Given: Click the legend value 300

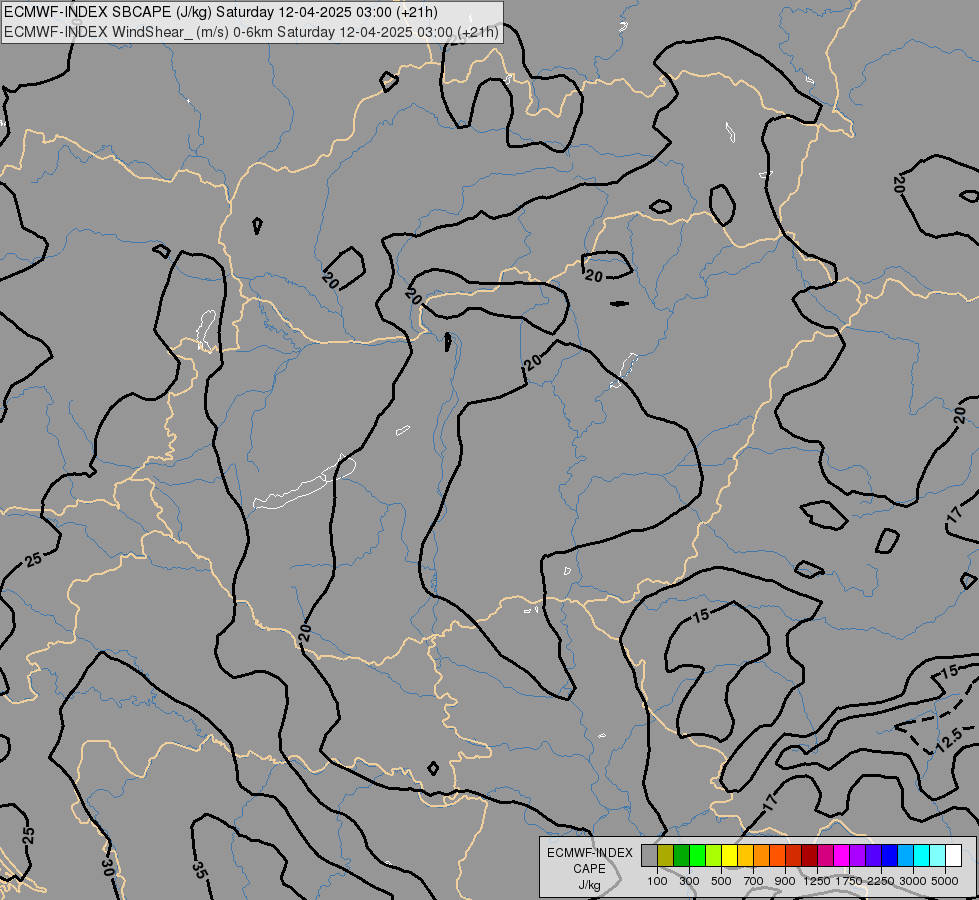Looking at the screenshot, I should click(x=689, y=881).
